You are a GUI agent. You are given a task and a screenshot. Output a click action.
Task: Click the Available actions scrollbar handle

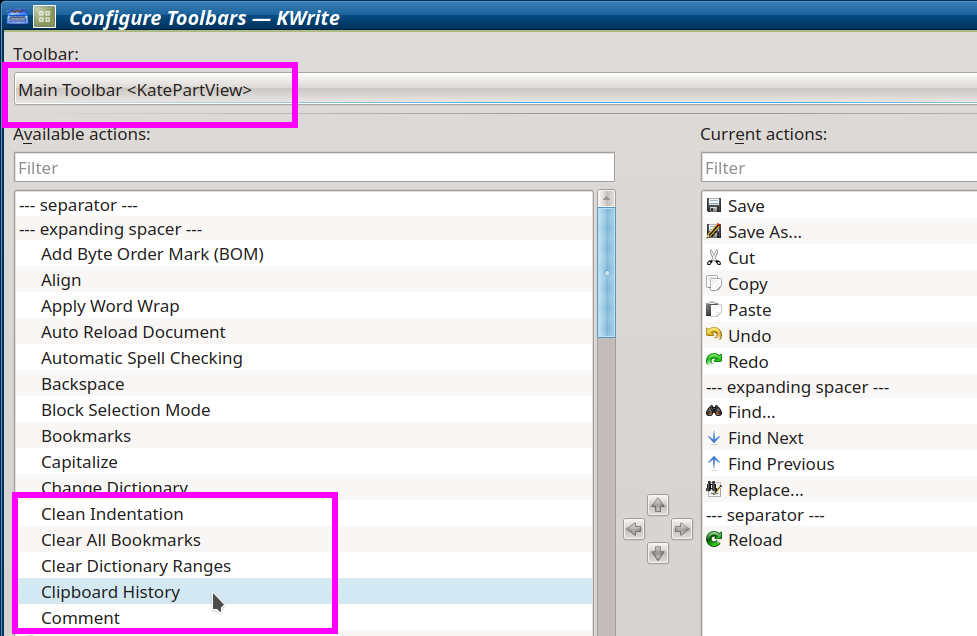point(606,273)
